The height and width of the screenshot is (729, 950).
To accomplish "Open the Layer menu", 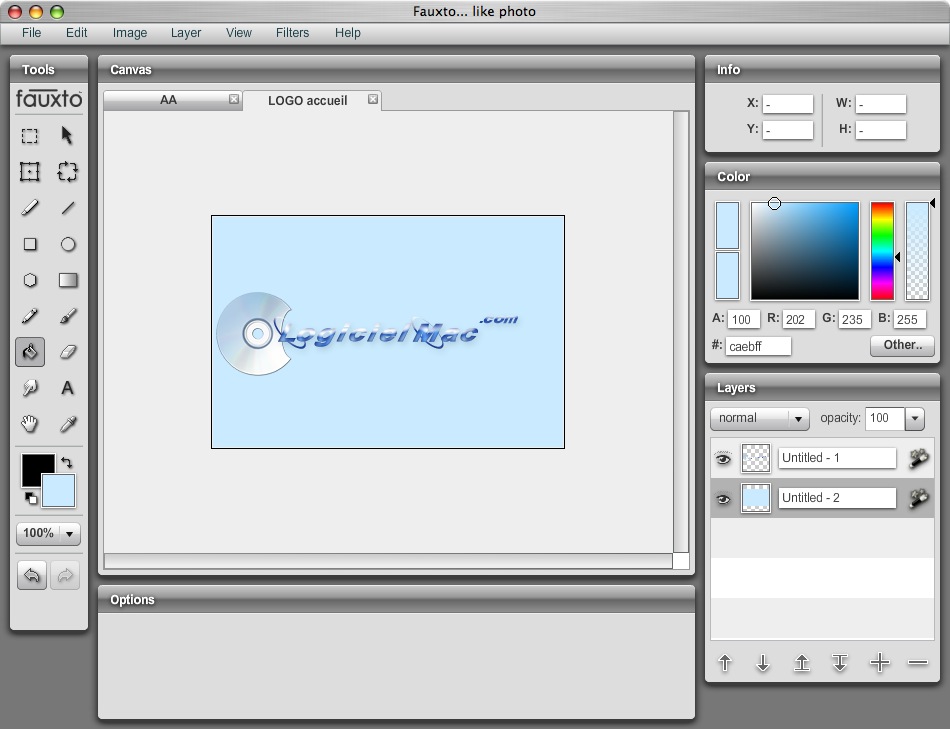I will pos(185,33).
